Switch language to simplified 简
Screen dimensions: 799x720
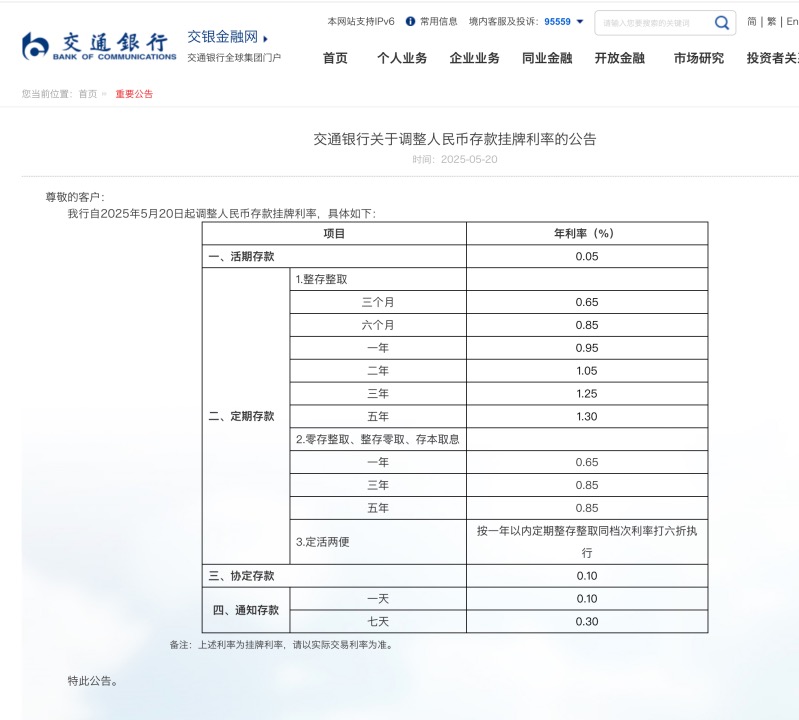point(752,21)
